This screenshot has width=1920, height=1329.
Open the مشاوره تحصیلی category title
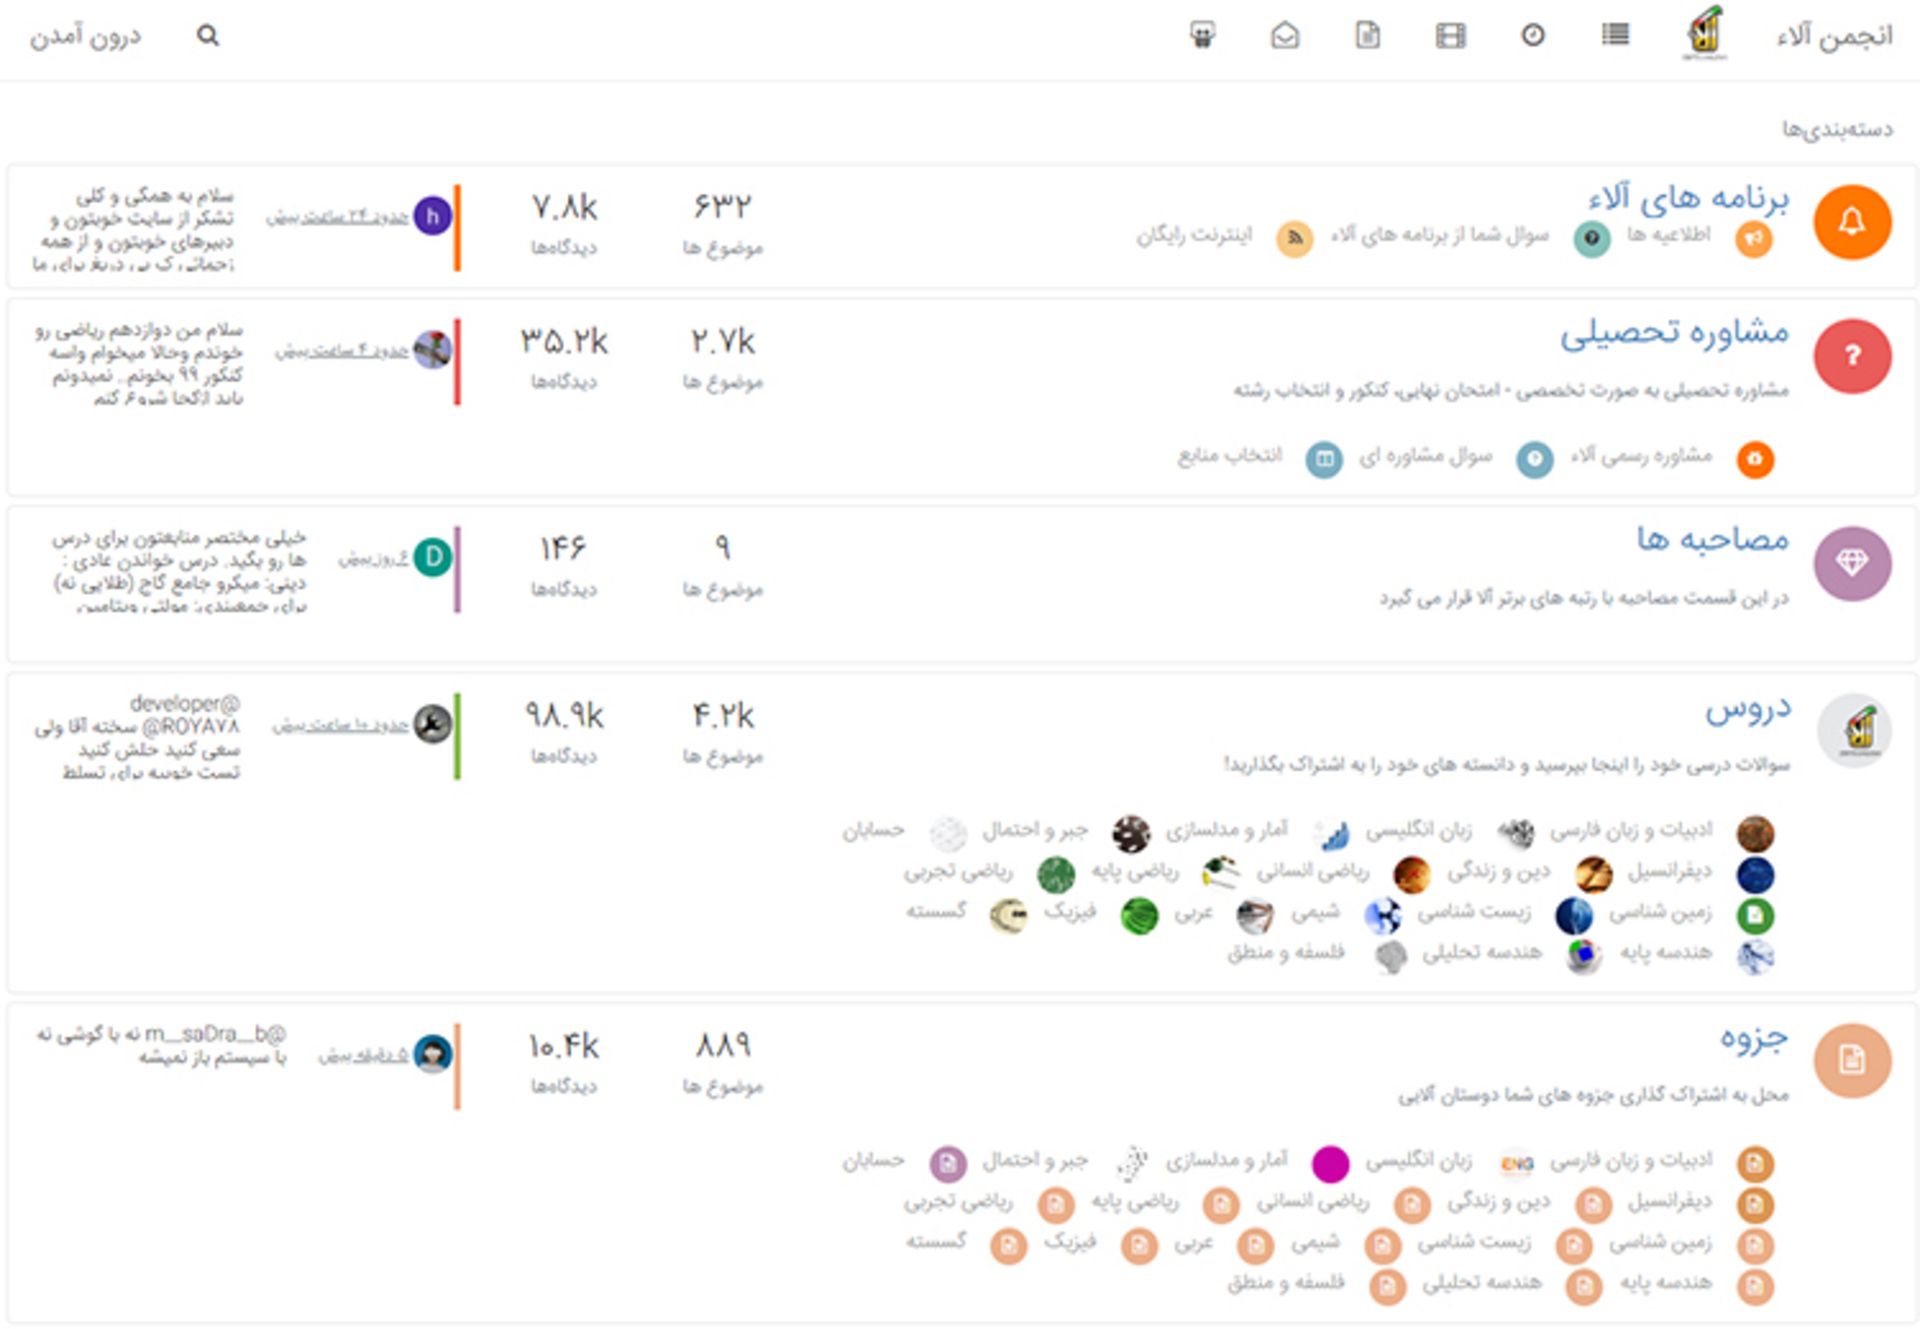pos(1674,332)
